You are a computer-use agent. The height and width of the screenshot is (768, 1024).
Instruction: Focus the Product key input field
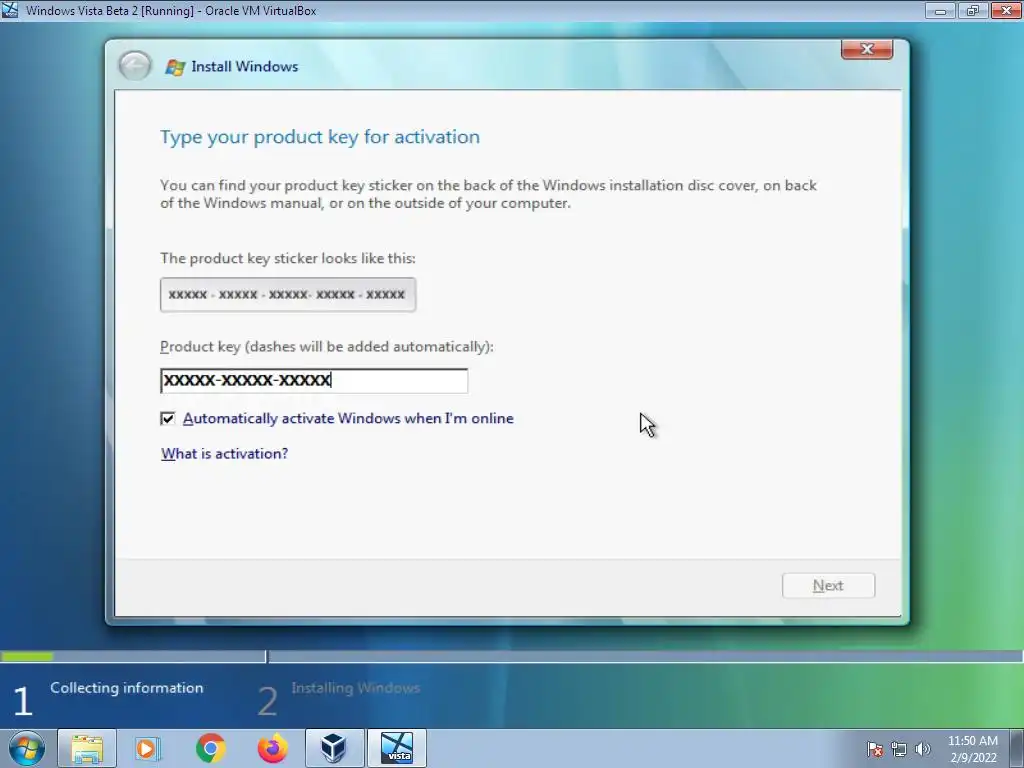[x=314, y=381]
